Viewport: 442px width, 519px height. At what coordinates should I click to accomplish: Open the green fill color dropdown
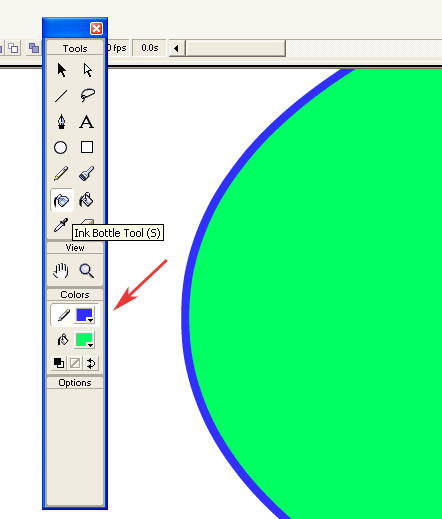point(85,340)
